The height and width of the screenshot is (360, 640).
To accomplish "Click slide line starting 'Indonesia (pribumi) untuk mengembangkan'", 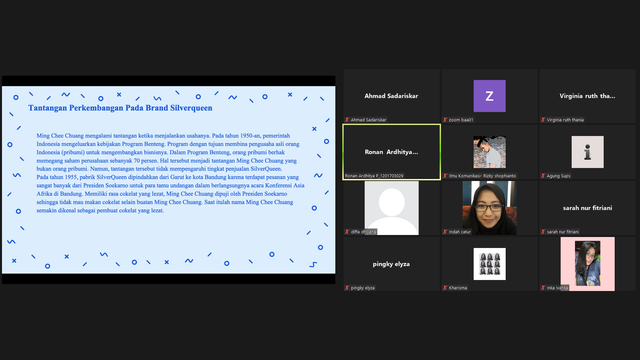I will pos(160,152).
